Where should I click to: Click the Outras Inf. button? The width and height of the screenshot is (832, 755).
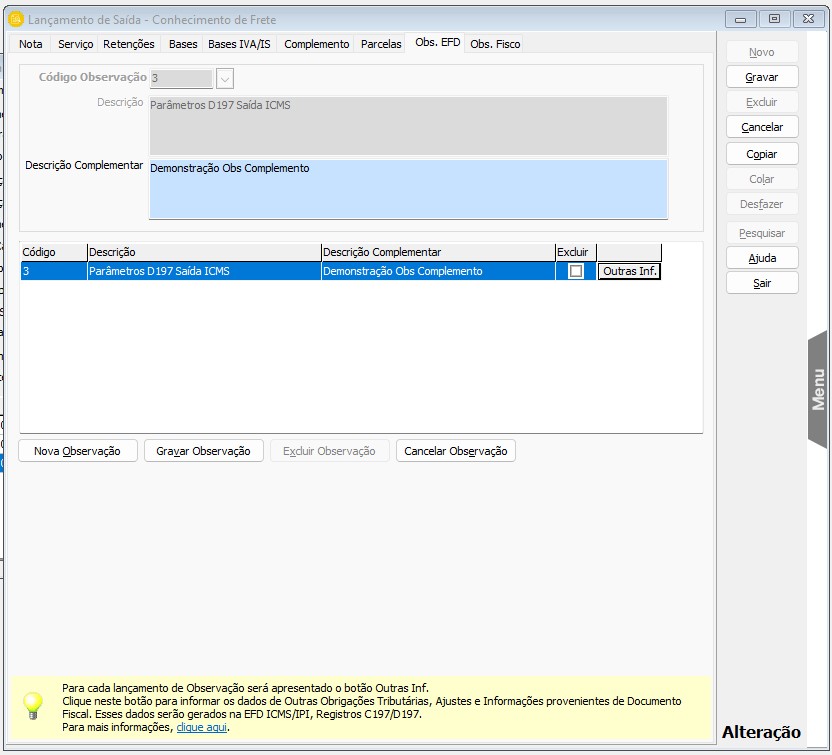630,271
